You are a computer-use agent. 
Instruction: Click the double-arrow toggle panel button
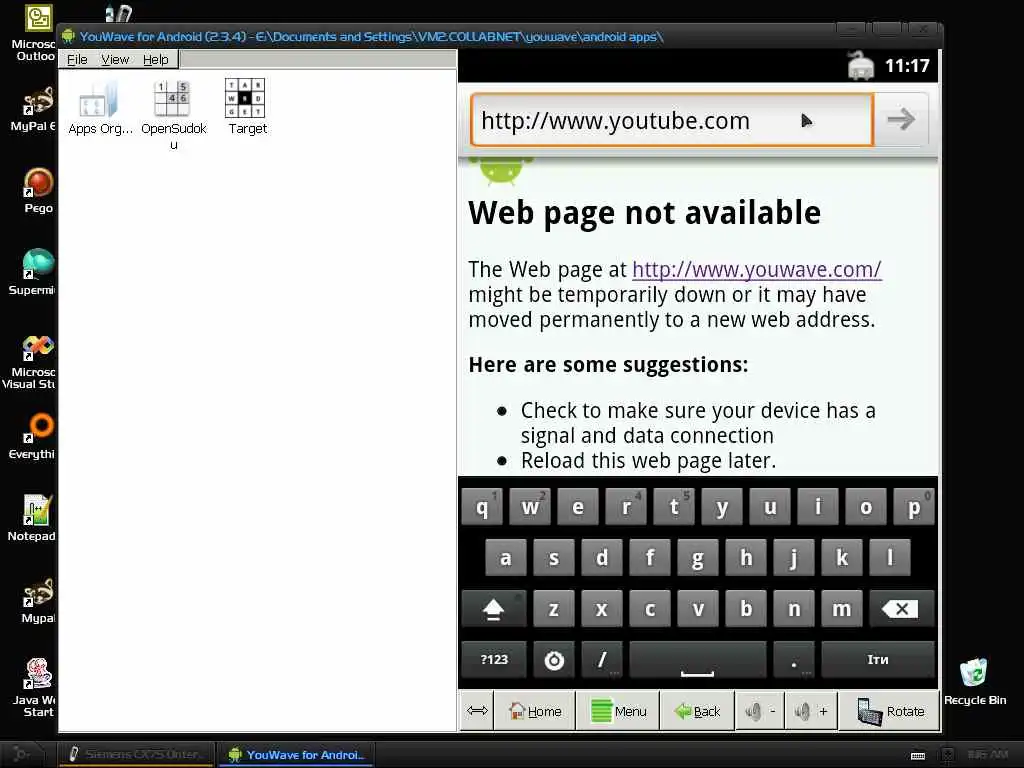pyautogui.click(x=477, y=711)
